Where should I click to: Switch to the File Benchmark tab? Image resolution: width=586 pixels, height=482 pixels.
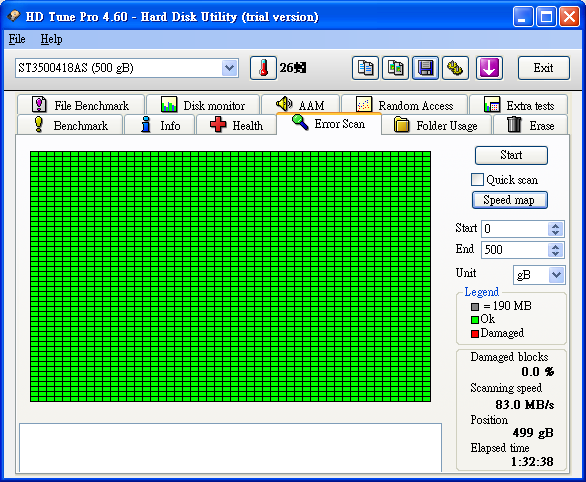(81, 105)
